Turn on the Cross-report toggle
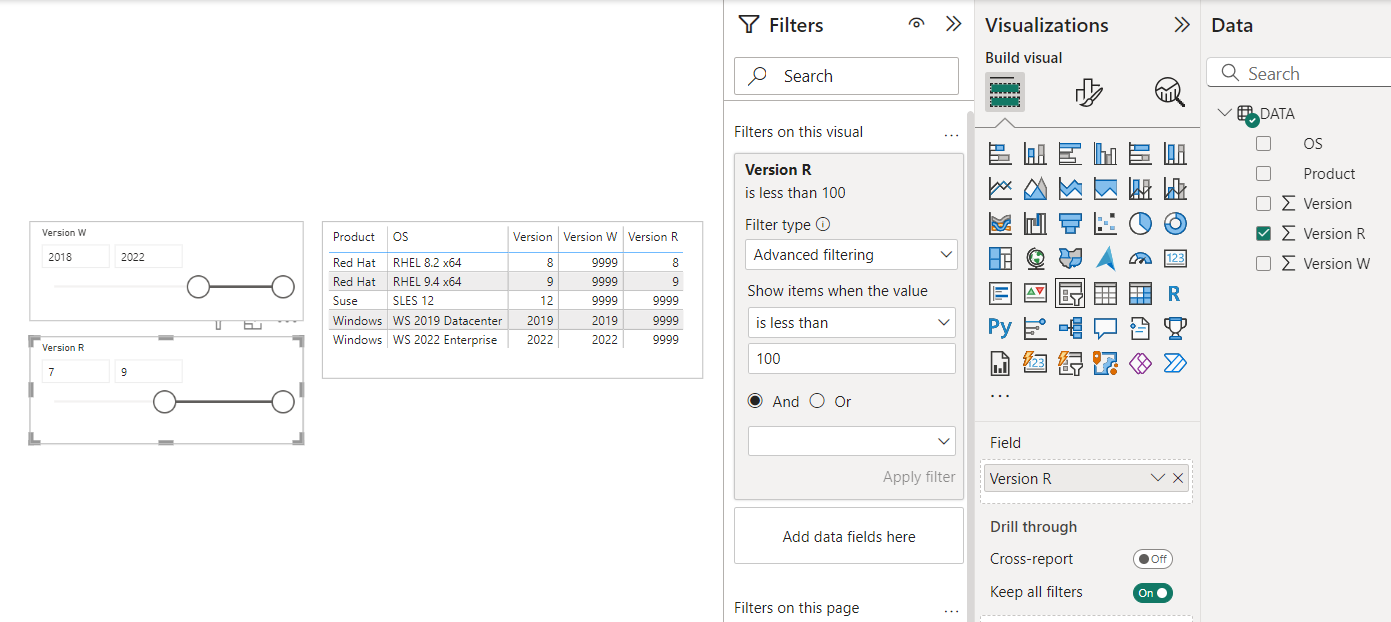The height and width of the screenshot is (622, 1391). 1152,559
